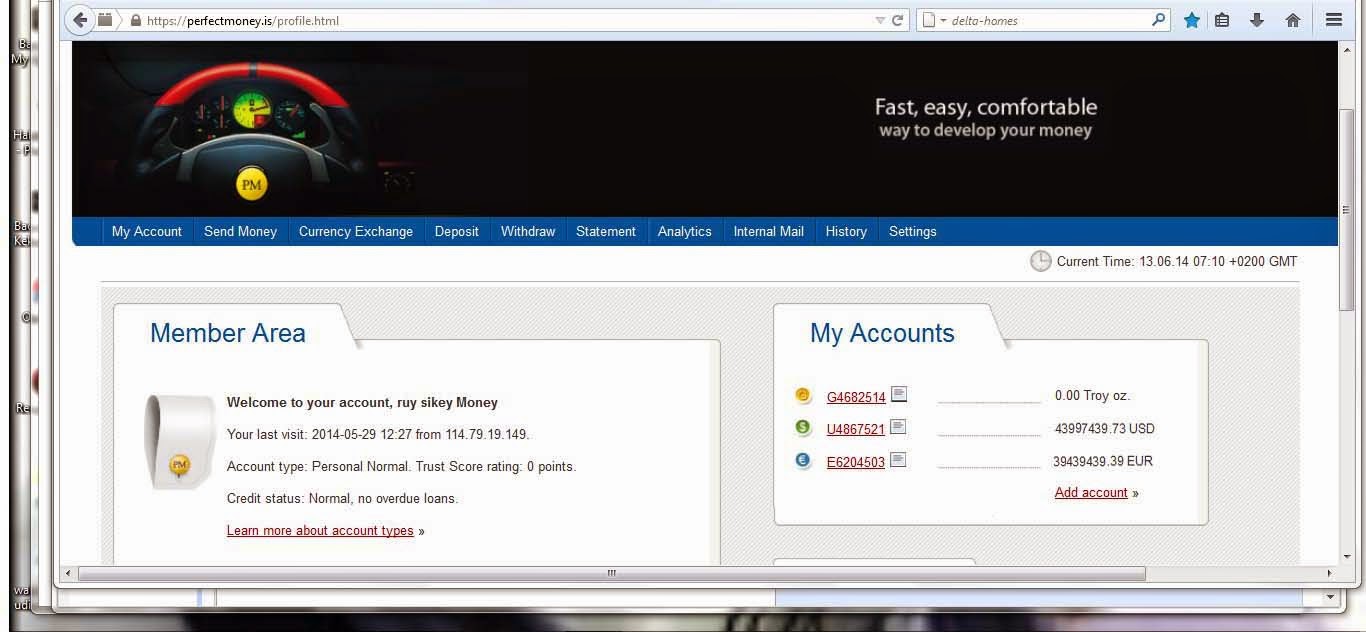Image resolution: width=1366 pixels, height=632 pixels.
Task: Open Deposit menu item
Action: pyautogui.click(x=457, y=231)
